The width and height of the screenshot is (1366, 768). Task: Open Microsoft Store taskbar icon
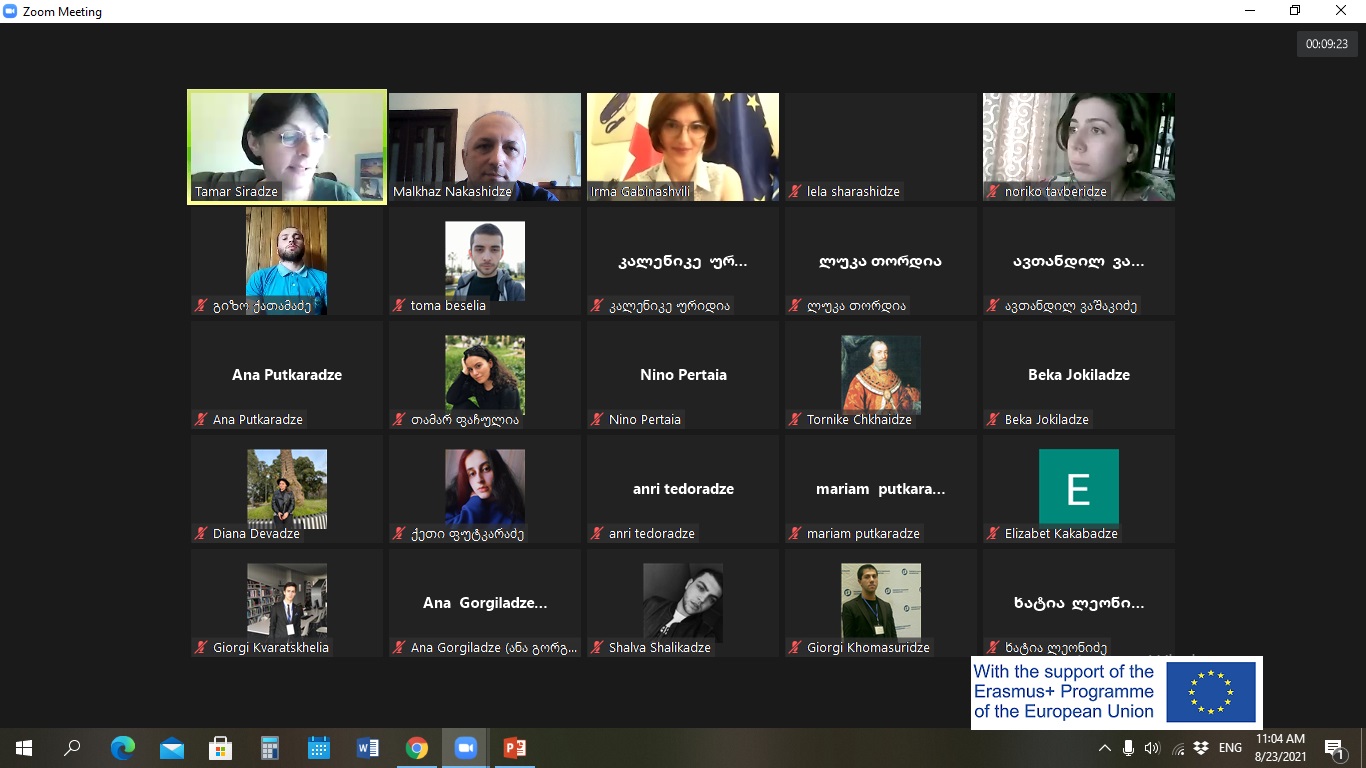coord(221,748)
